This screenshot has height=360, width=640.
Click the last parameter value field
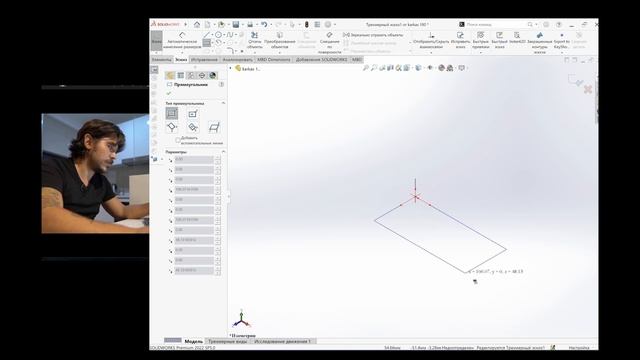pyautogui.click(x=194, y=270)
